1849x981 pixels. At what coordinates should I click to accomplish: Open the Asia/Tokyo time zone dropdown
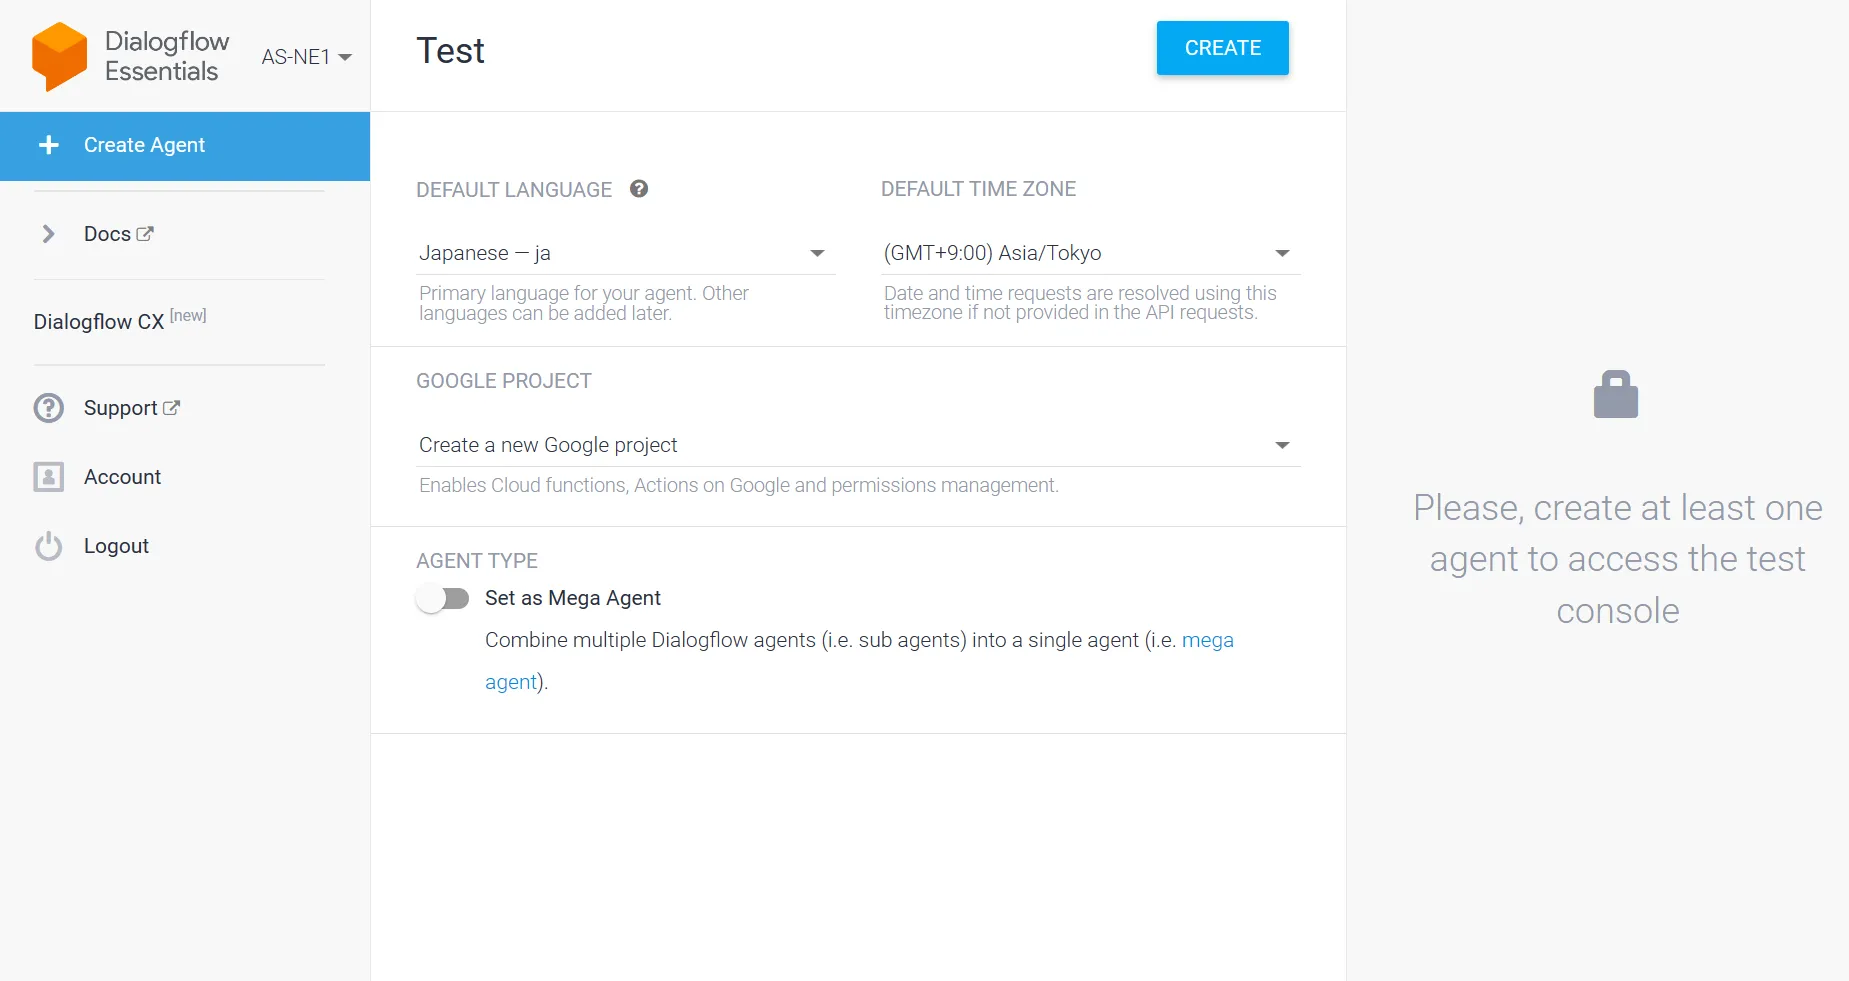click(1088, 253)
